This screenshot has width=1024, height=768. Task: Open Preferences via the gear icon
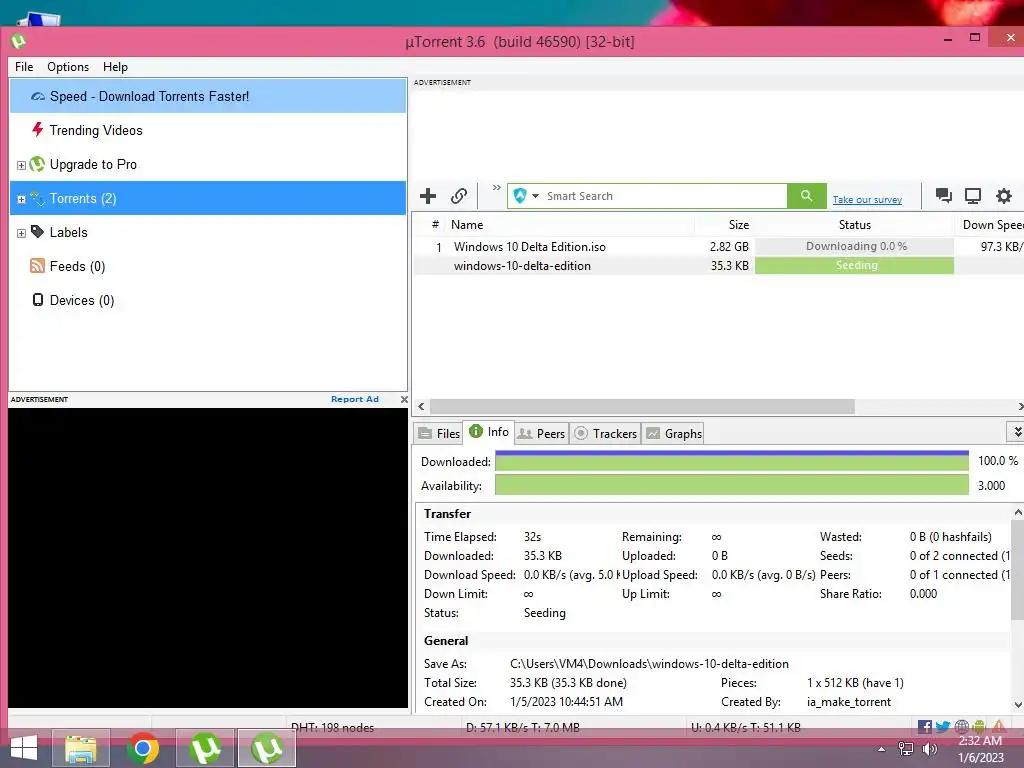1004,195
